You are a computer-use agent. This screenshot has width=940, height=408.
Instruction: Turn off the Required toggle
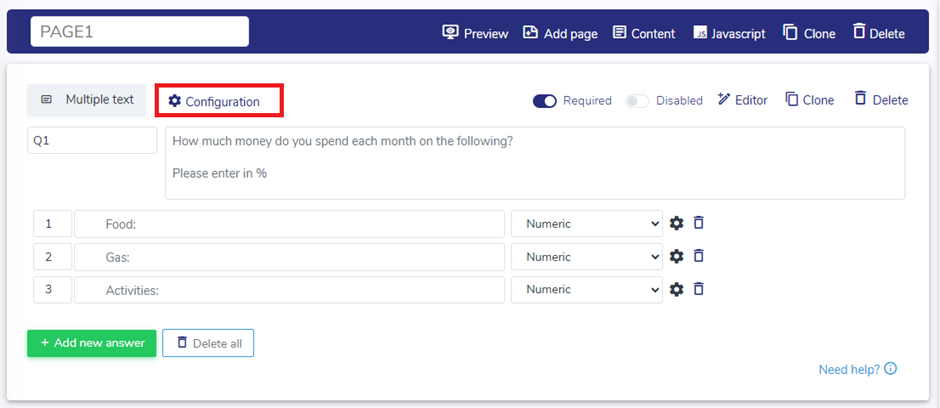(545, 101)
